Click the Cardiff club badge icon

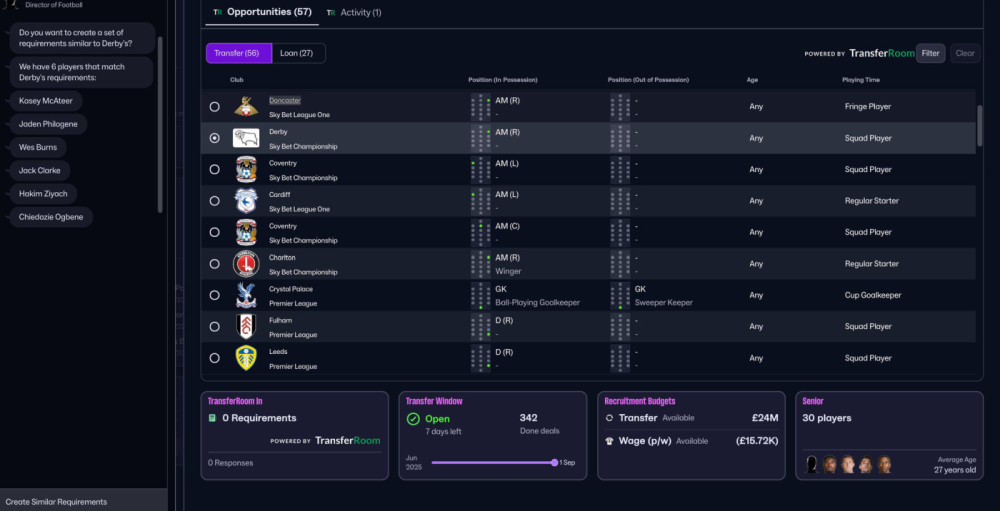(246, 201)
